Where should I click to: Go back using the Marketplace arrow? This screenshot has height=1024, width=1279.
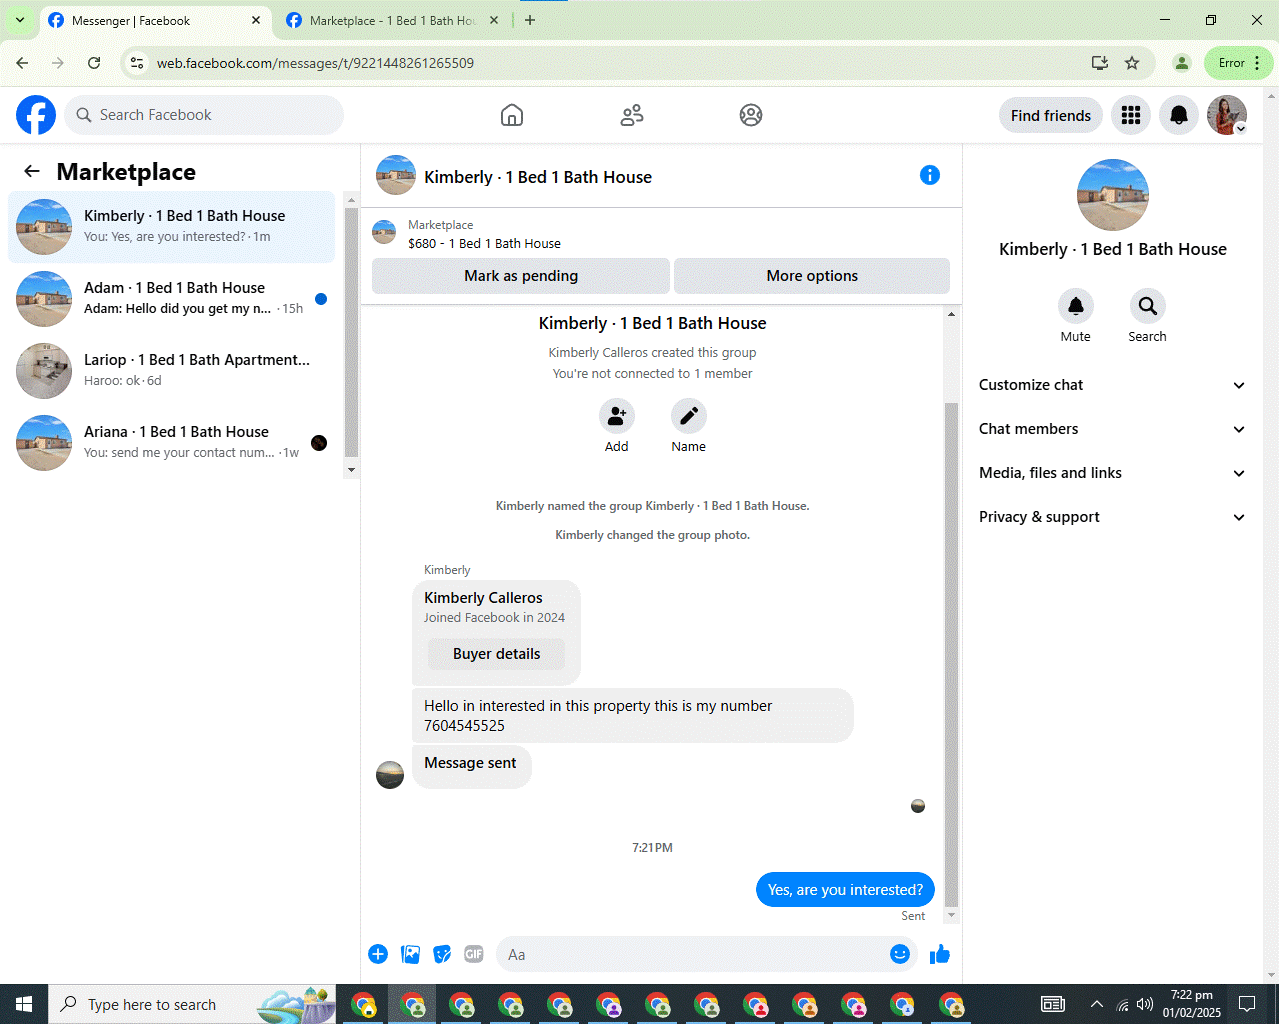(x=32, y=172)
